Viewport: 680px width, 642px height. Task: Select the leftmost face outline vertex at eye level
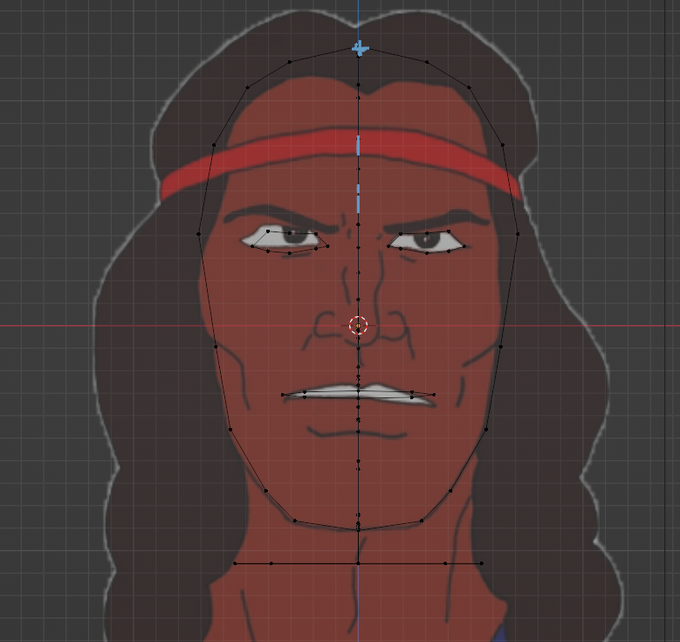199,234
